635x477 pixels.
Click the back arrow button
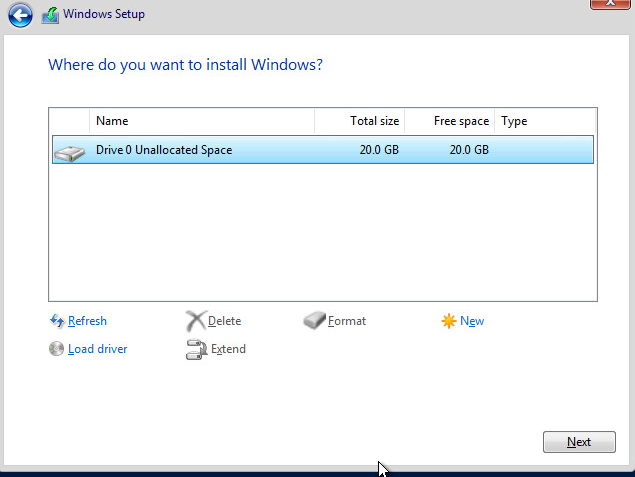tap(20, 15)
